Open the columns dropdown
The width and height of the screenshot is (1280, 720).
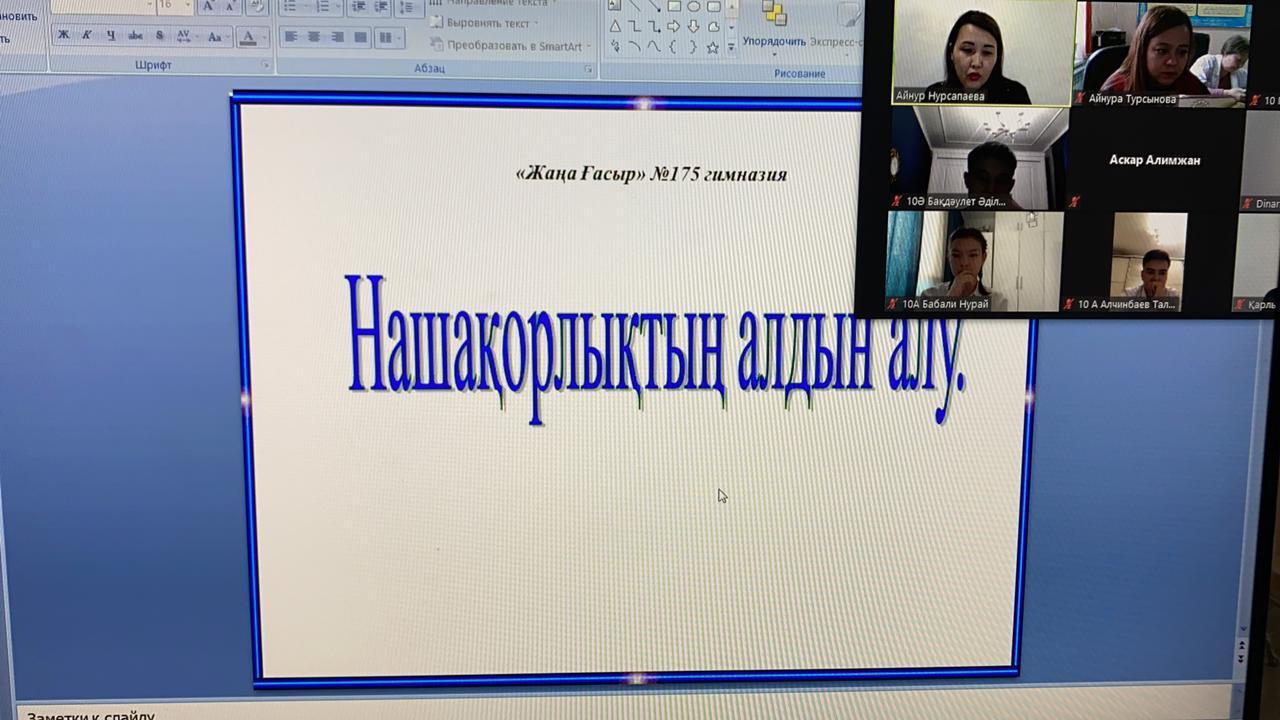388,38
